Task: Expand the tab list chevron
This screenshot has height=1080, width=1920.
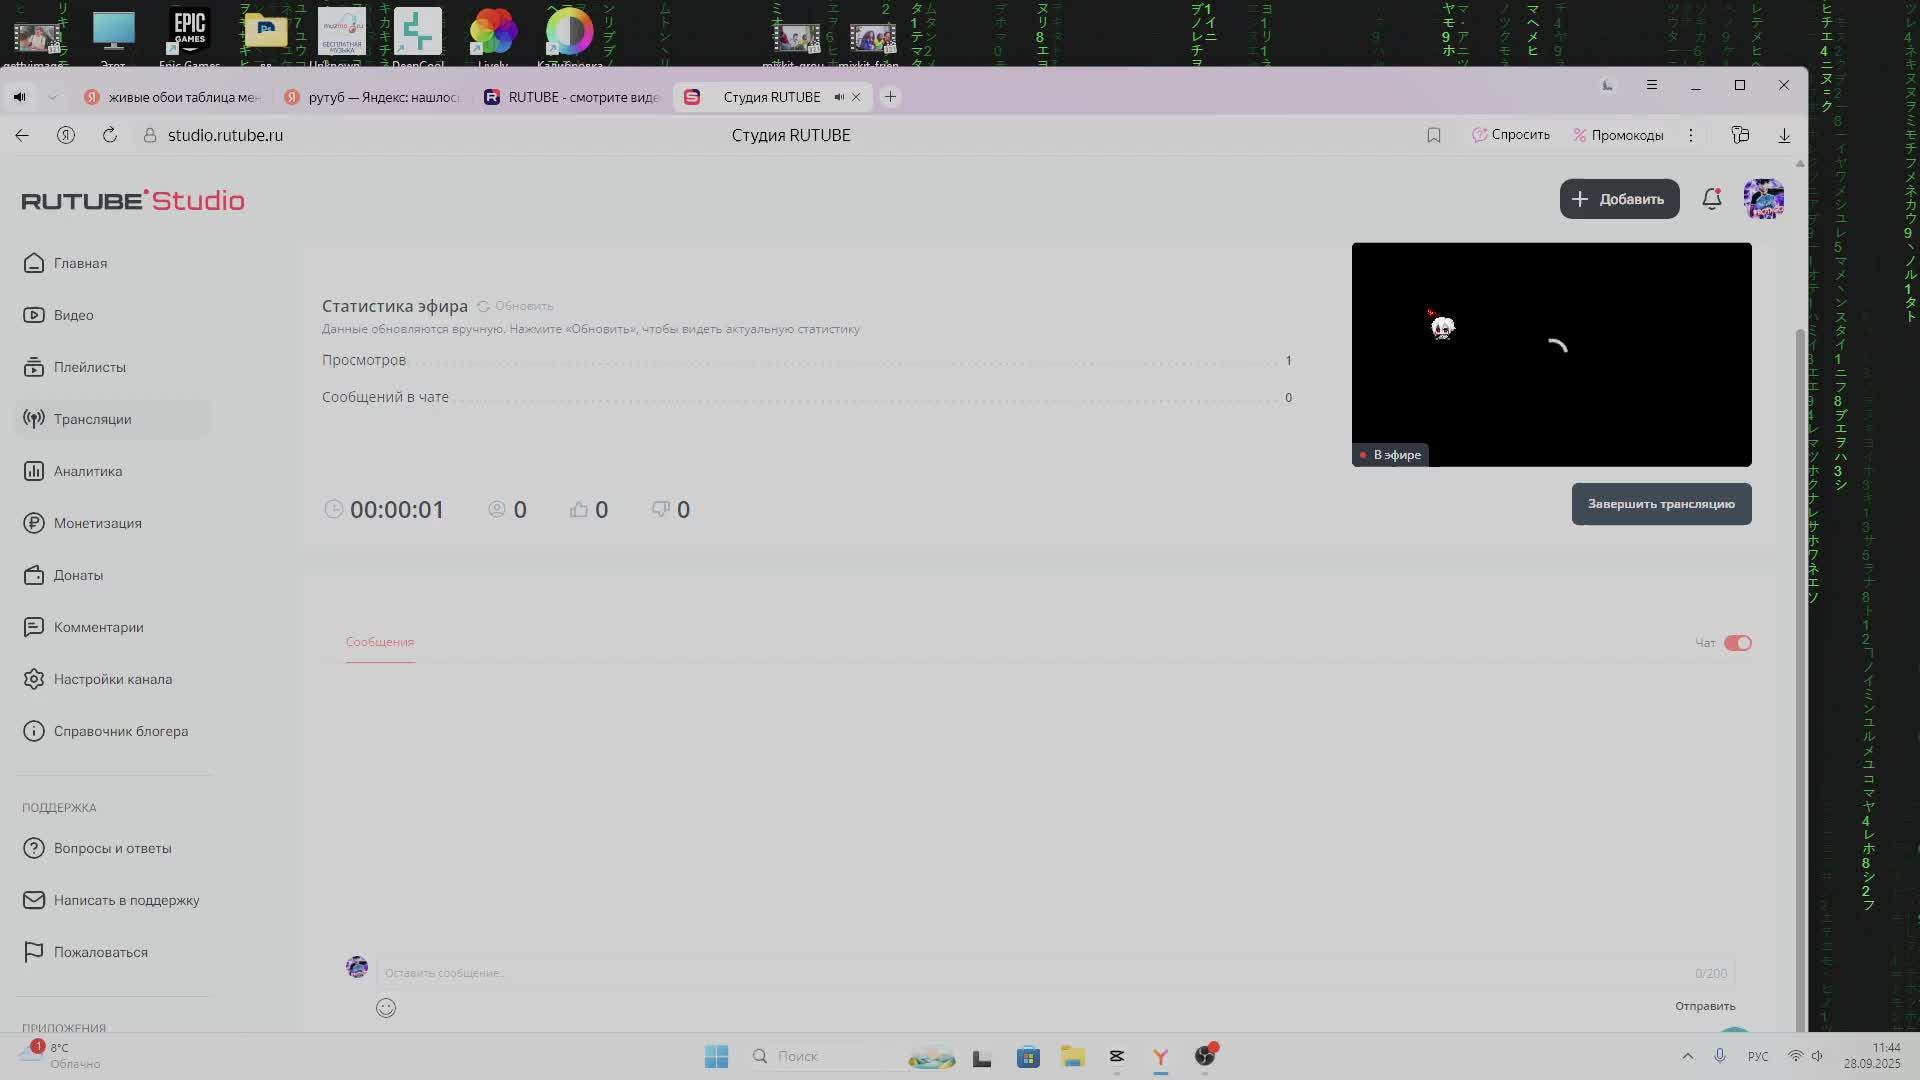Action: coord(53,97)
